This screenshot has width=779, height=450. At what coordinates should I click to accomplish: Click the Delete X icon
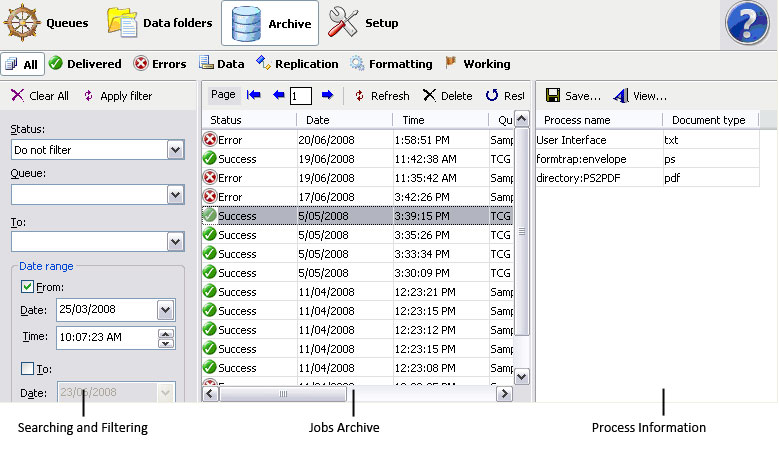coord(429,95)
